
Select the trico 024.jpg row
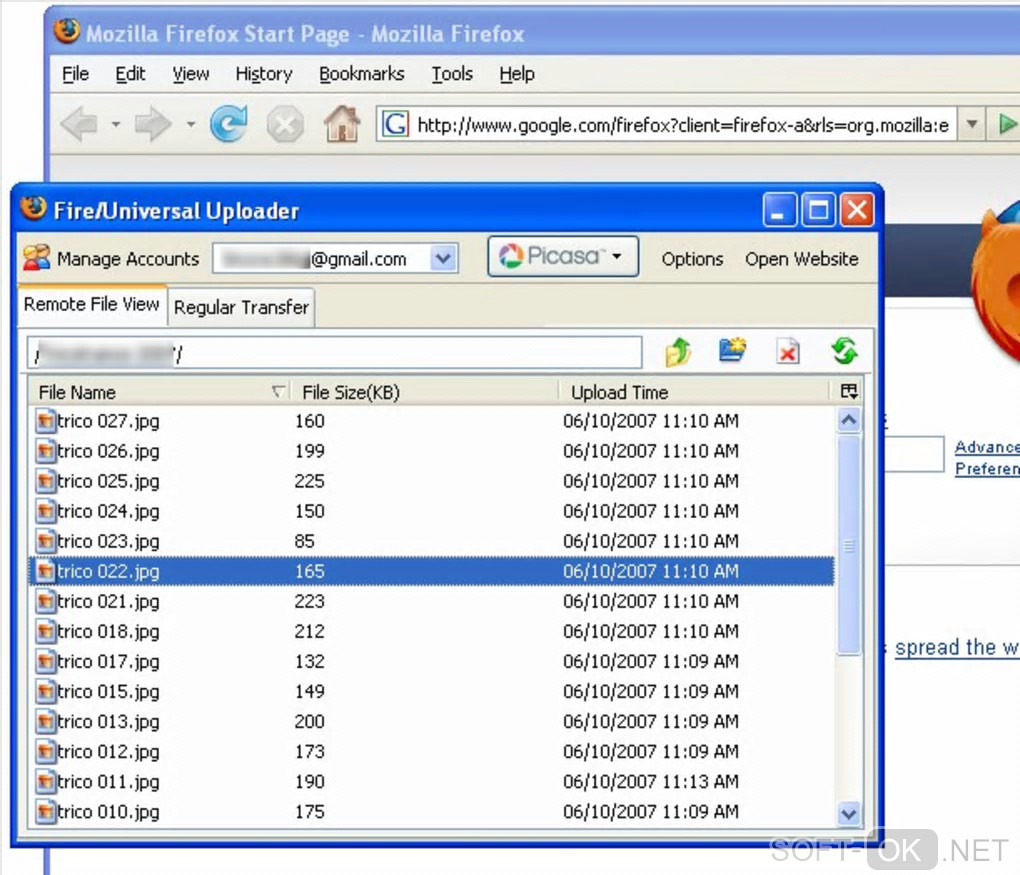[431, 511]
